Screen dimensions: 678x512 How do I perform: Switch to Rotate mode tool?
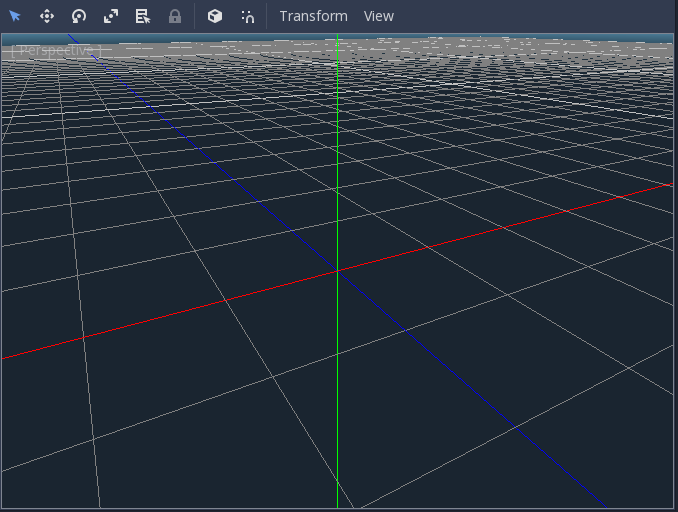79,16
